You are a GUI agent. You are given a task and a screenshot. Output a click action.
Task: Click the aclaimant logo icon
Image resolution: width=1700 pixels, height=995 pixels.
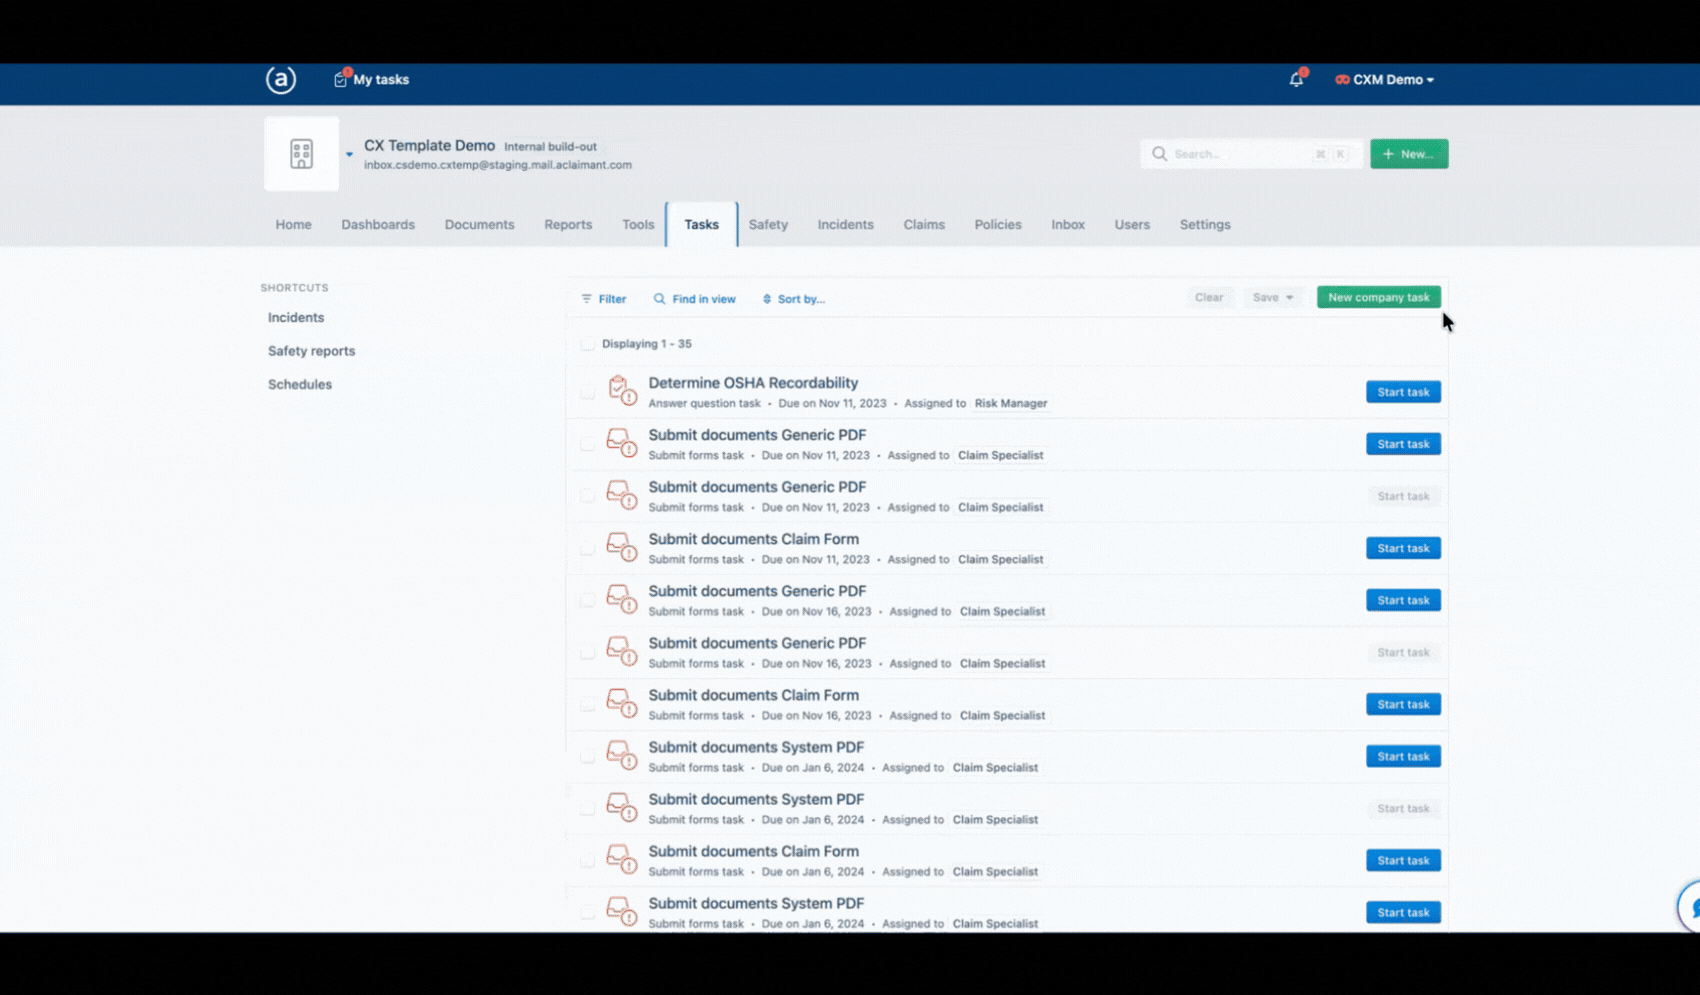coord(281,79)
